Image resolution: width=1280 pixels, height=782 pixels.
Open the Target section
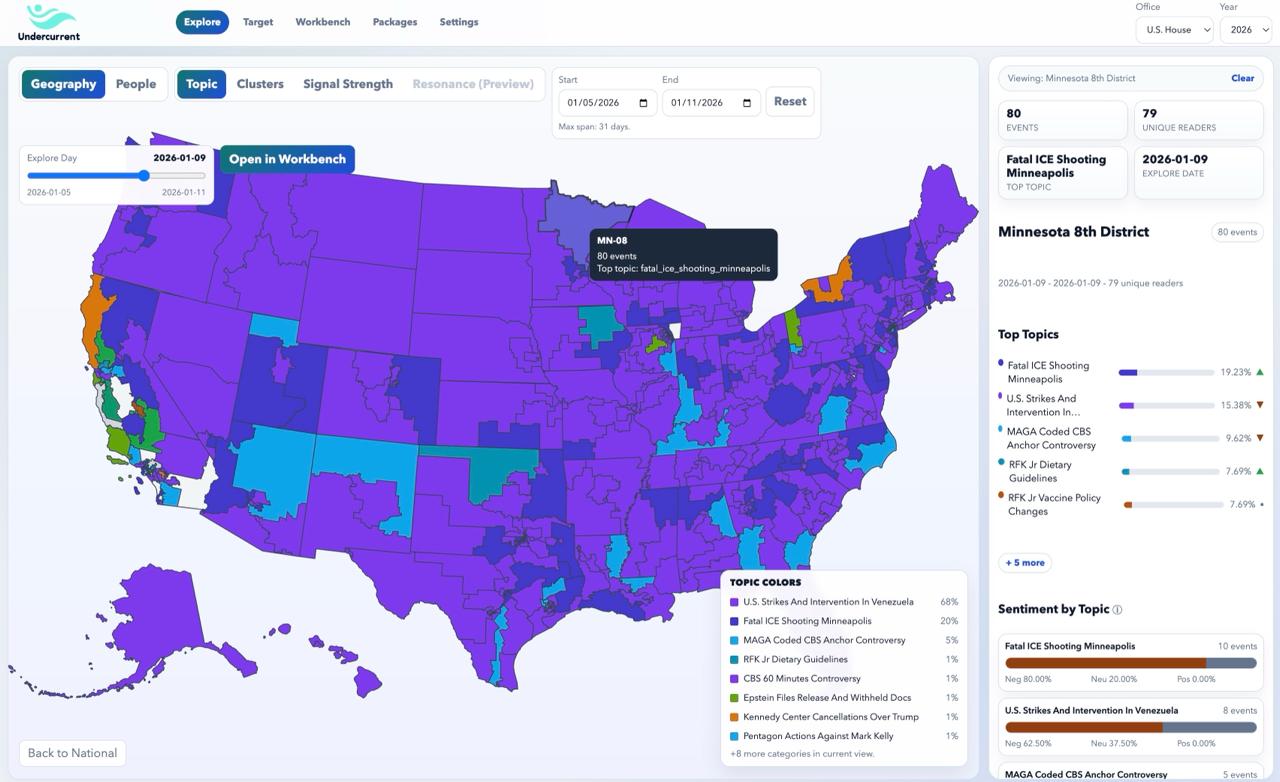[x=257, y=21]
